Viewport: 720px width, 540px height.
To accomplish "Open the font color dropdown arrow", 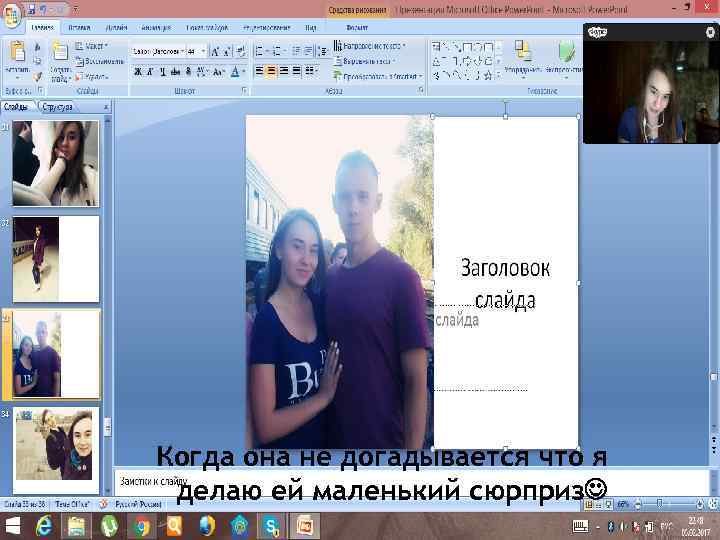I will (243, 72).
